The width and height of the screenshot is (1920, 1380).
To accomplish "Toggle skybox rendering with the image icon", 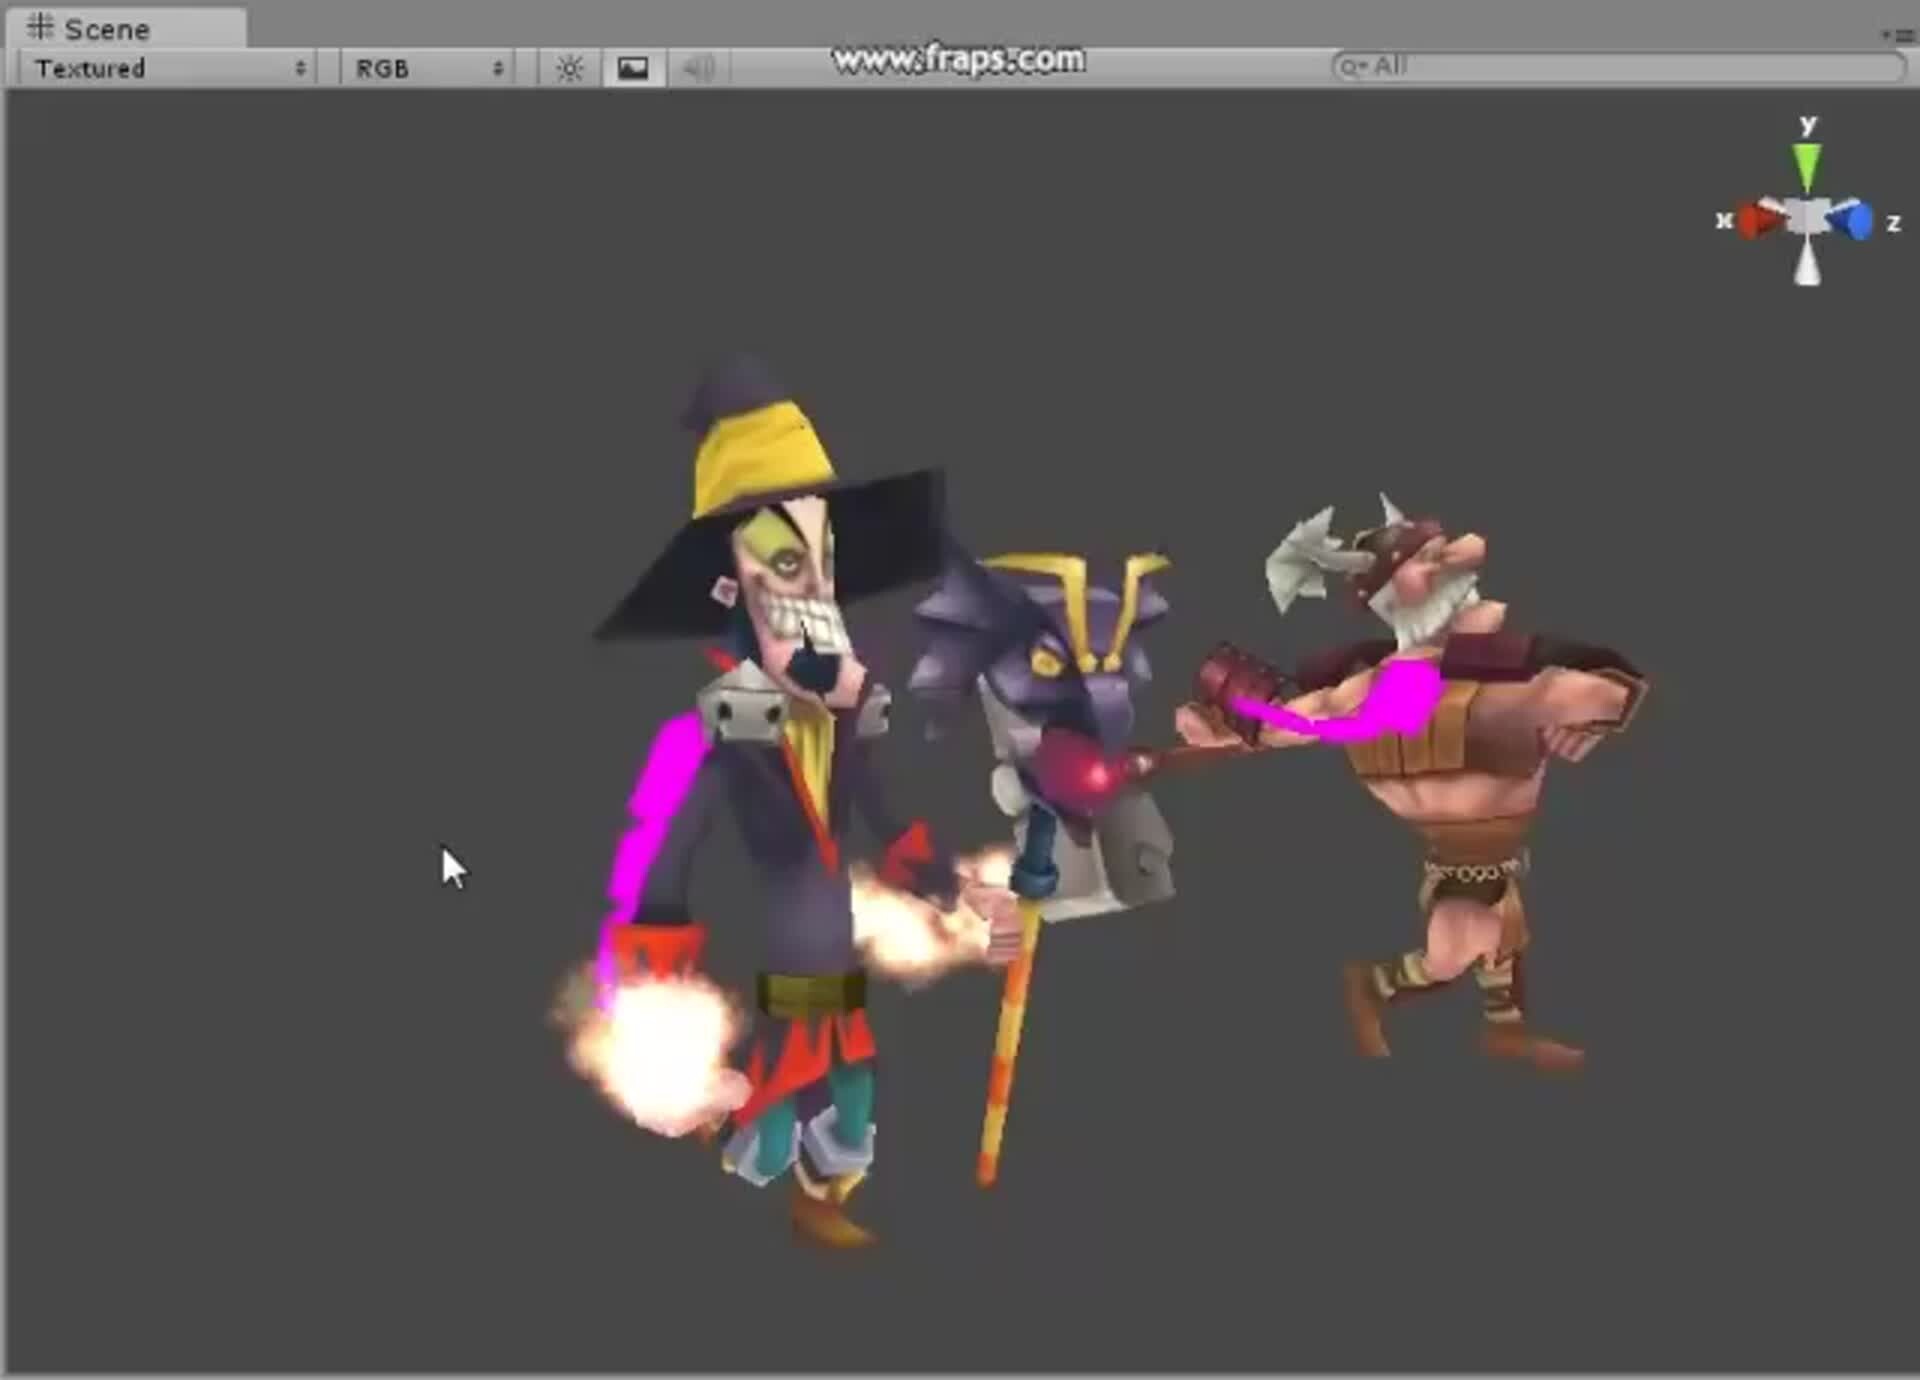I will (x=633, y=67).
